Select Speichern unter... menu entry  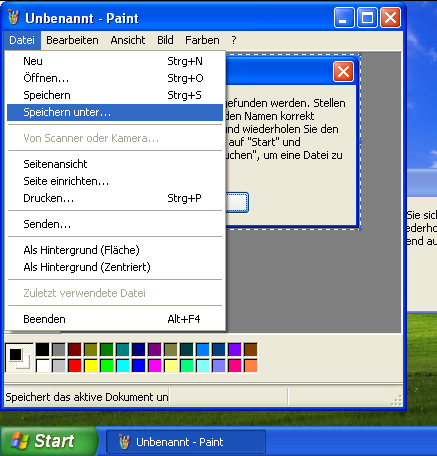tap(115, 112)
